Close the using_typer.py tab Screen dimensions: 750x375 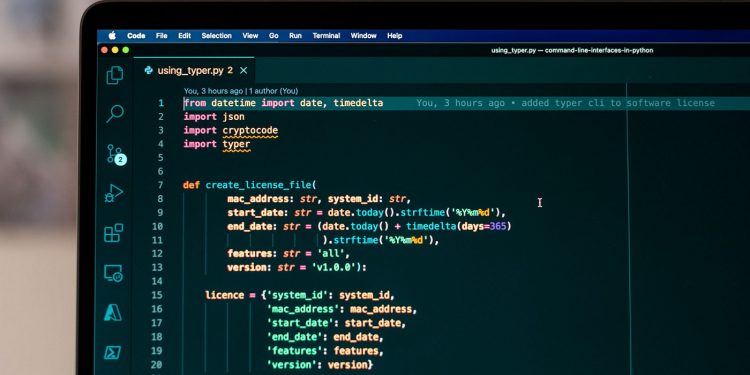(243, 70)
